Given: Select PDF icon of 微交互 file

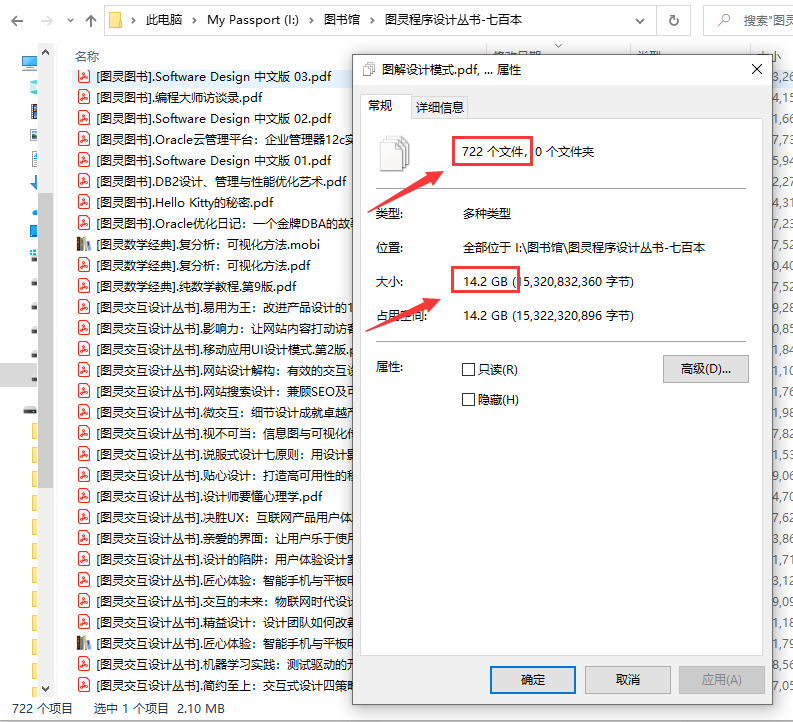Looking at the screenshot, I should point(83,413).
